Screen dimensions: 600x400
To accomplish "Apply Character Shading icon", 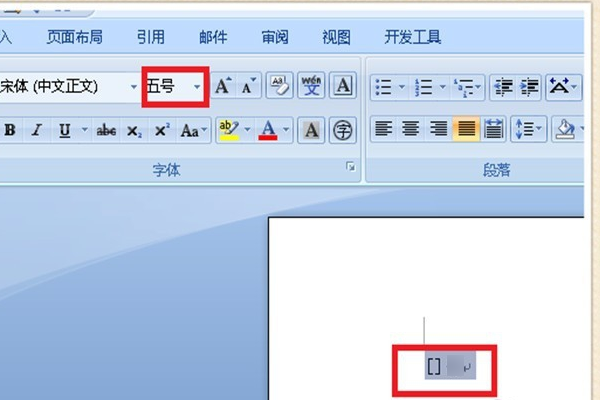I will [x=311, y=131].
